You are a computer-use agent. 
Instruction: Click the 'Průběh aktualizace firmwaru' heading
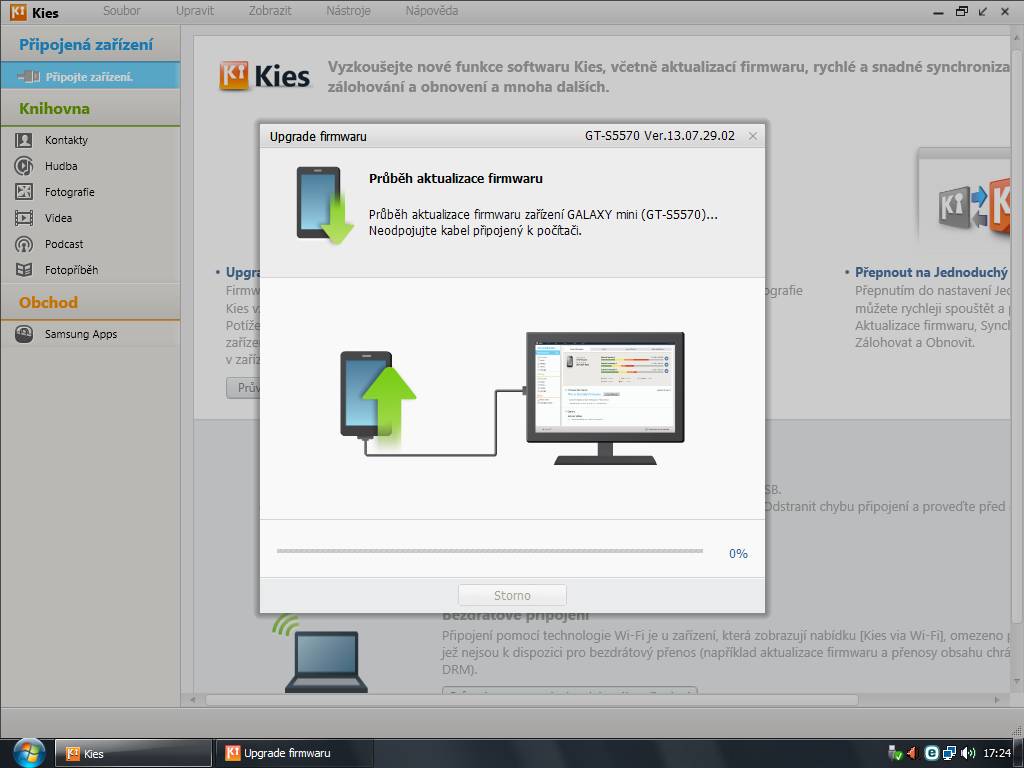click(456, 178)
